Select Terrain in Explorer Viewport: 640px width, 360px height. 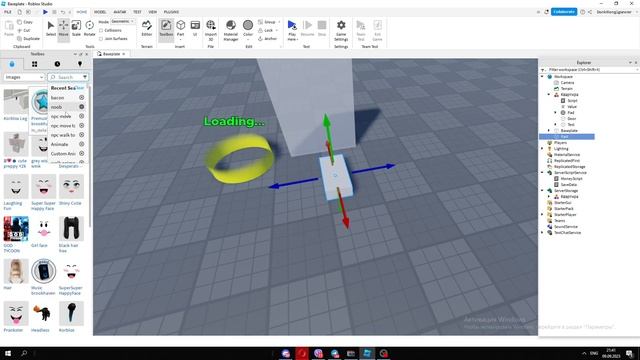(x=567, y=89)
